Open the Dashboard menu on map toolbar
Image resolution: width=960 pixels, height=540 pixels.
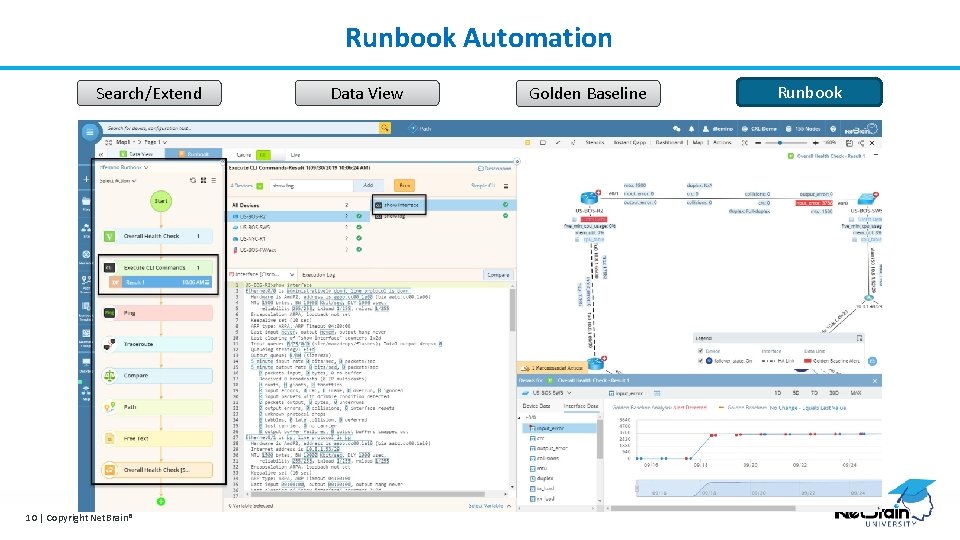669,142
